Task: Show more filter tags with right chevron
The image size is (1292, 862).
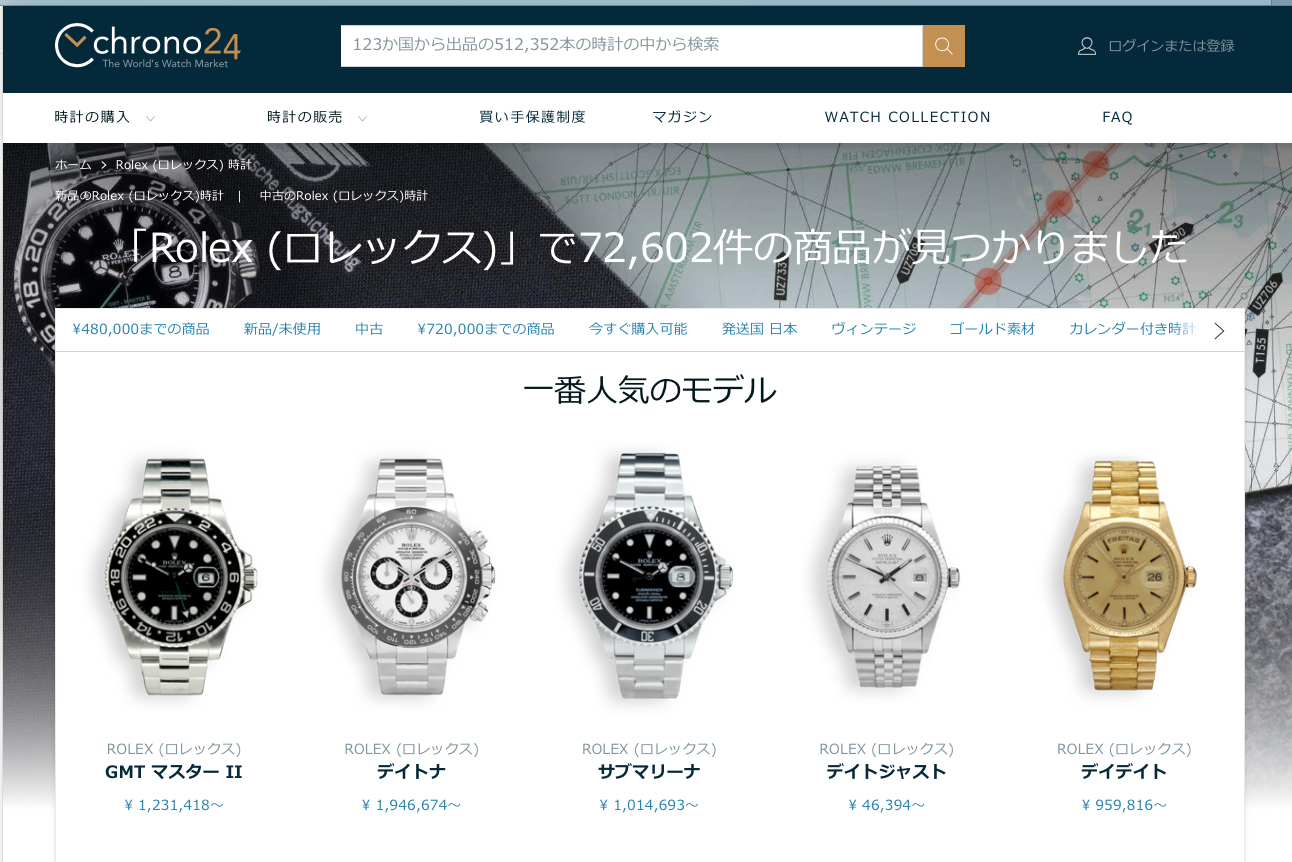Action: [x=1219, y=330]
